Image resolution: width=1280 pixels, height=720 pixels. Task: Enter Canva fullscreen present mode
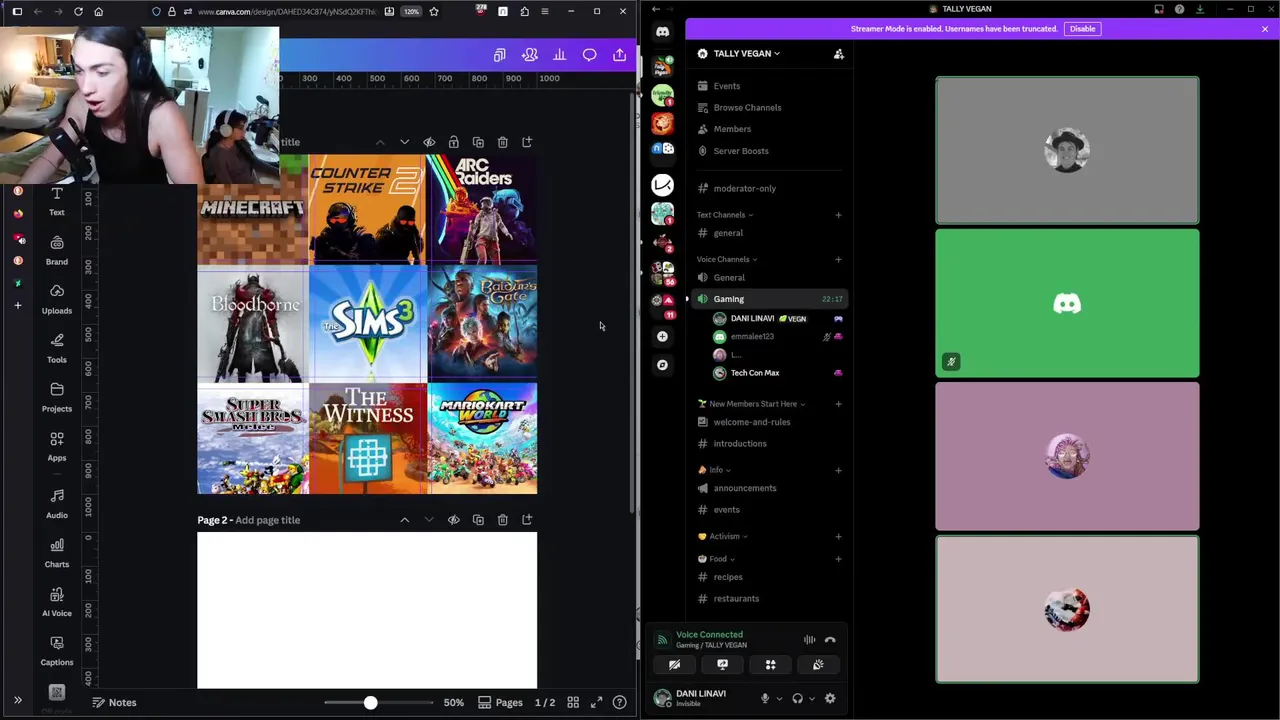[x=596, y=702]
